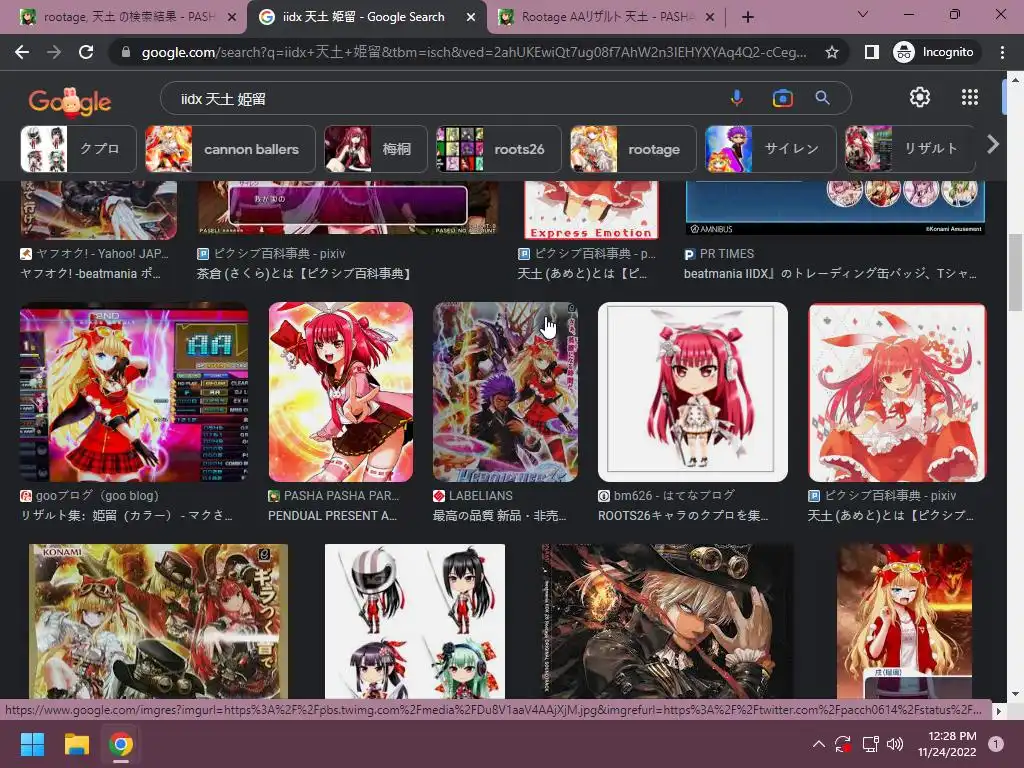Image resolution: width=1024 pixels, height=768 pixels.
Task: Filter by 梅桐 chip
Action: (376, 149)
